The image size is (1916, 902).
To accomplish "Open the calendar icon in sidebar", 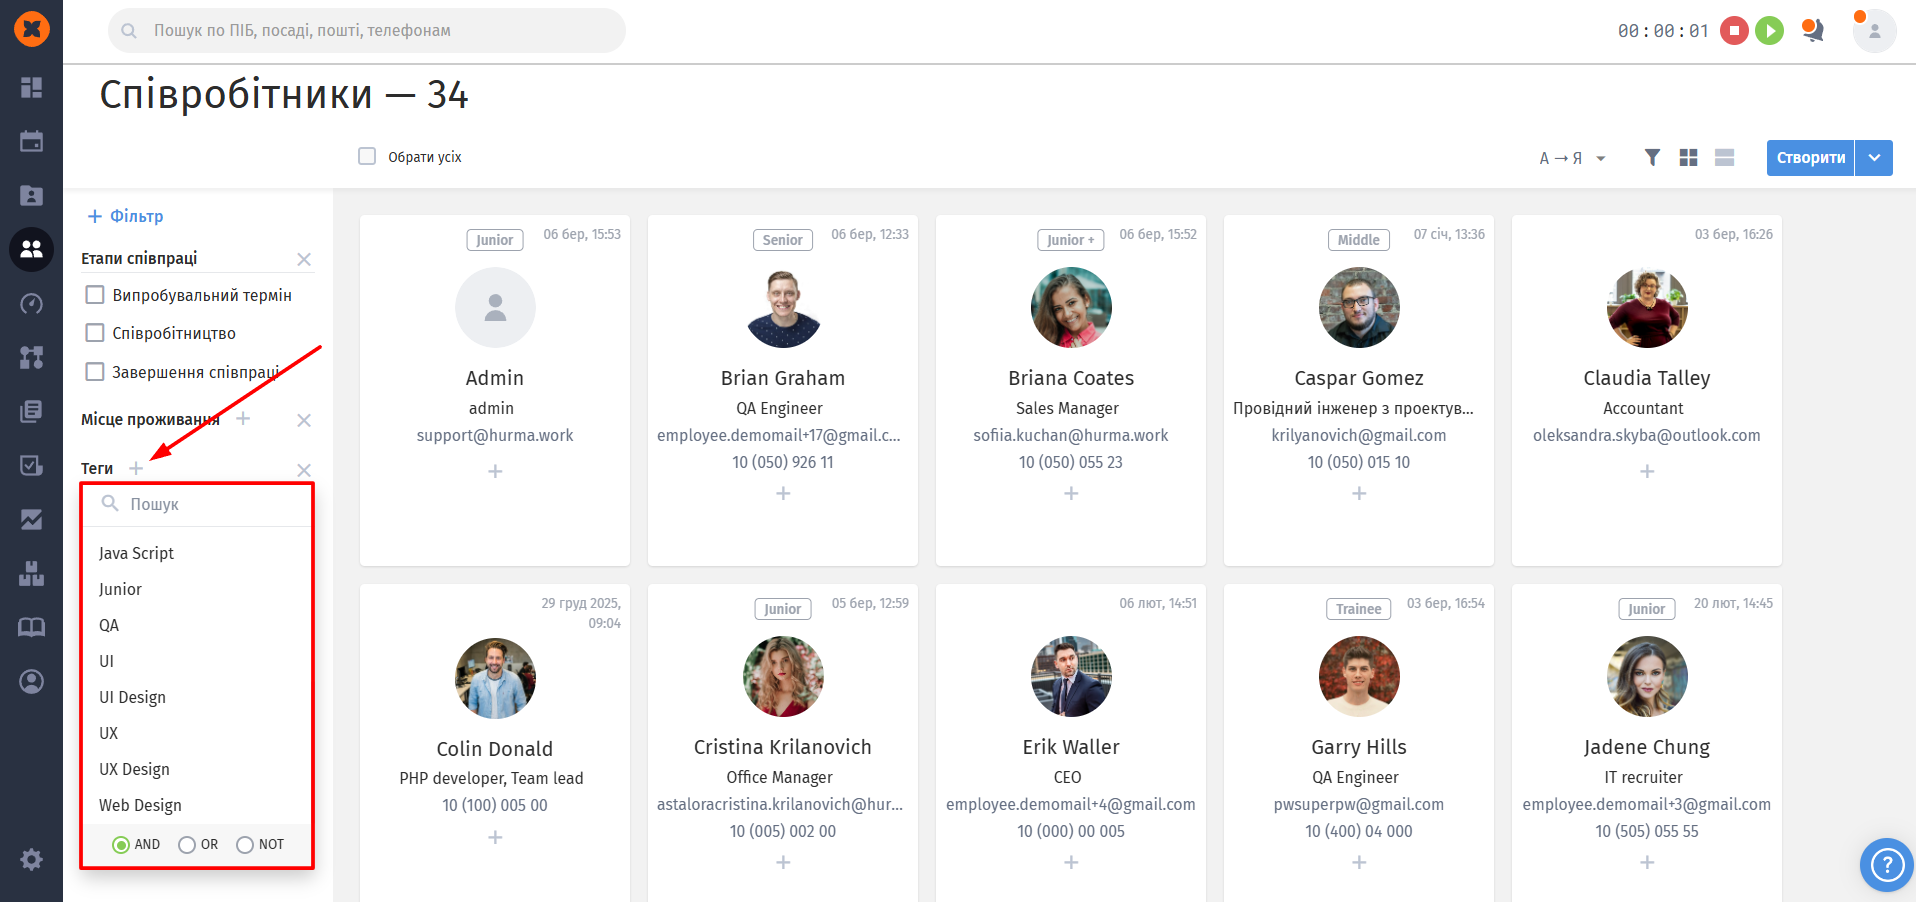I will coord(31,141).
